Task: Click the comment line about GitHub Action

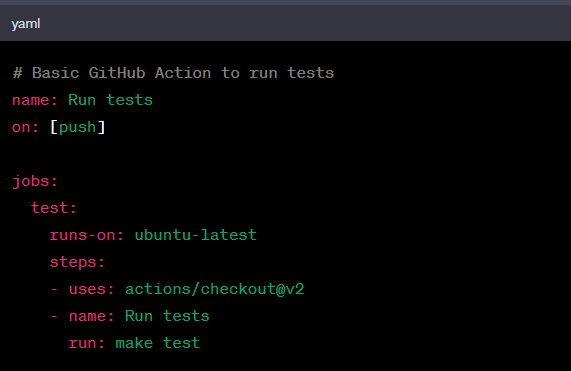Action: tap(173, 73)
